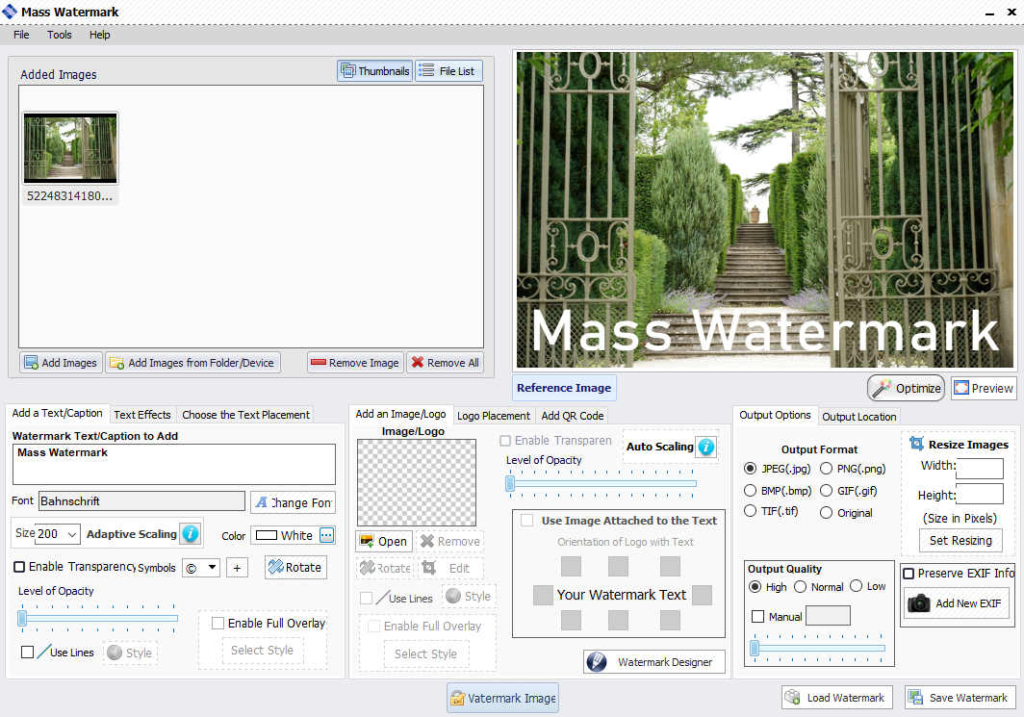Click the watermark text input box

tap(174, 464)
